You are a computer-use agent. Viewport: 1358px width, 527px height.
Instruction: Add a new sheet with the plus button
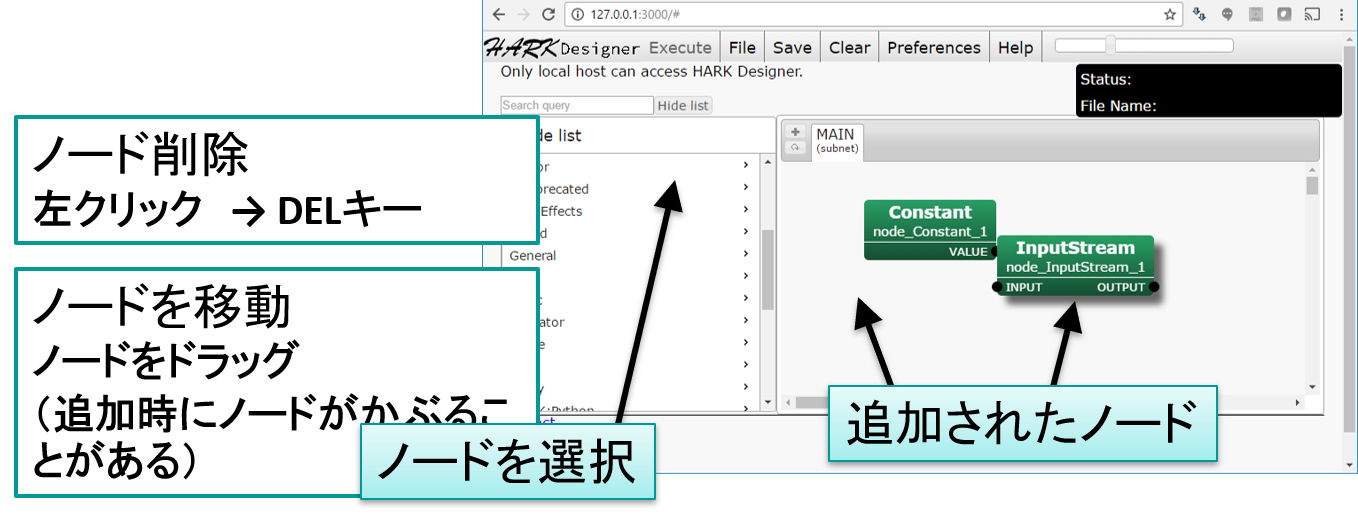(x=796, y=131)
